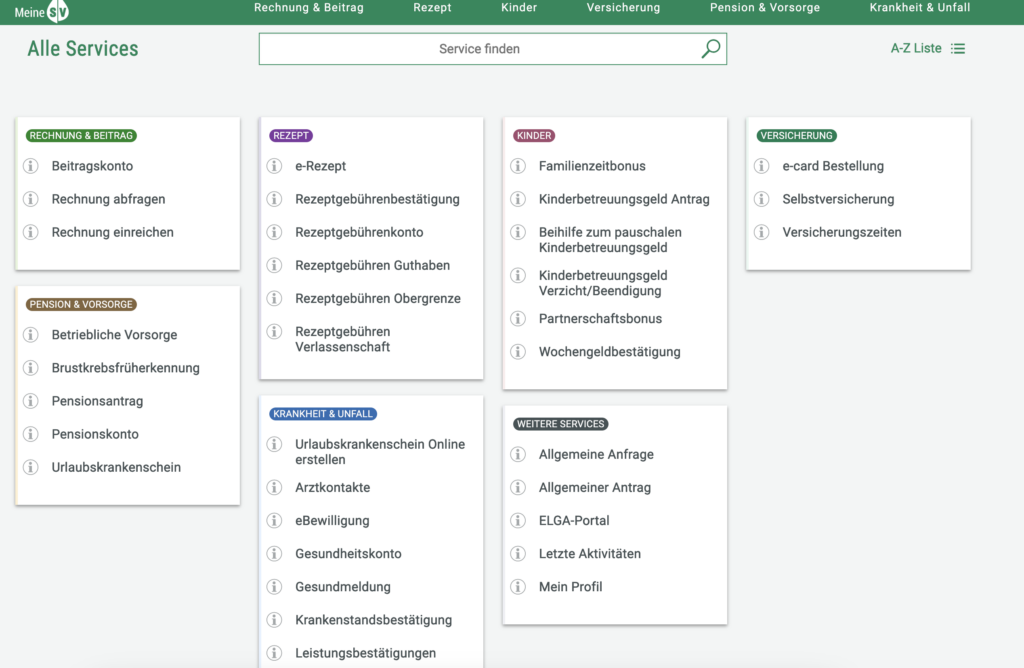Screen dimensions: 1024x668
Task: Show info for Rechnung abfragen
Action: [31, 199]
